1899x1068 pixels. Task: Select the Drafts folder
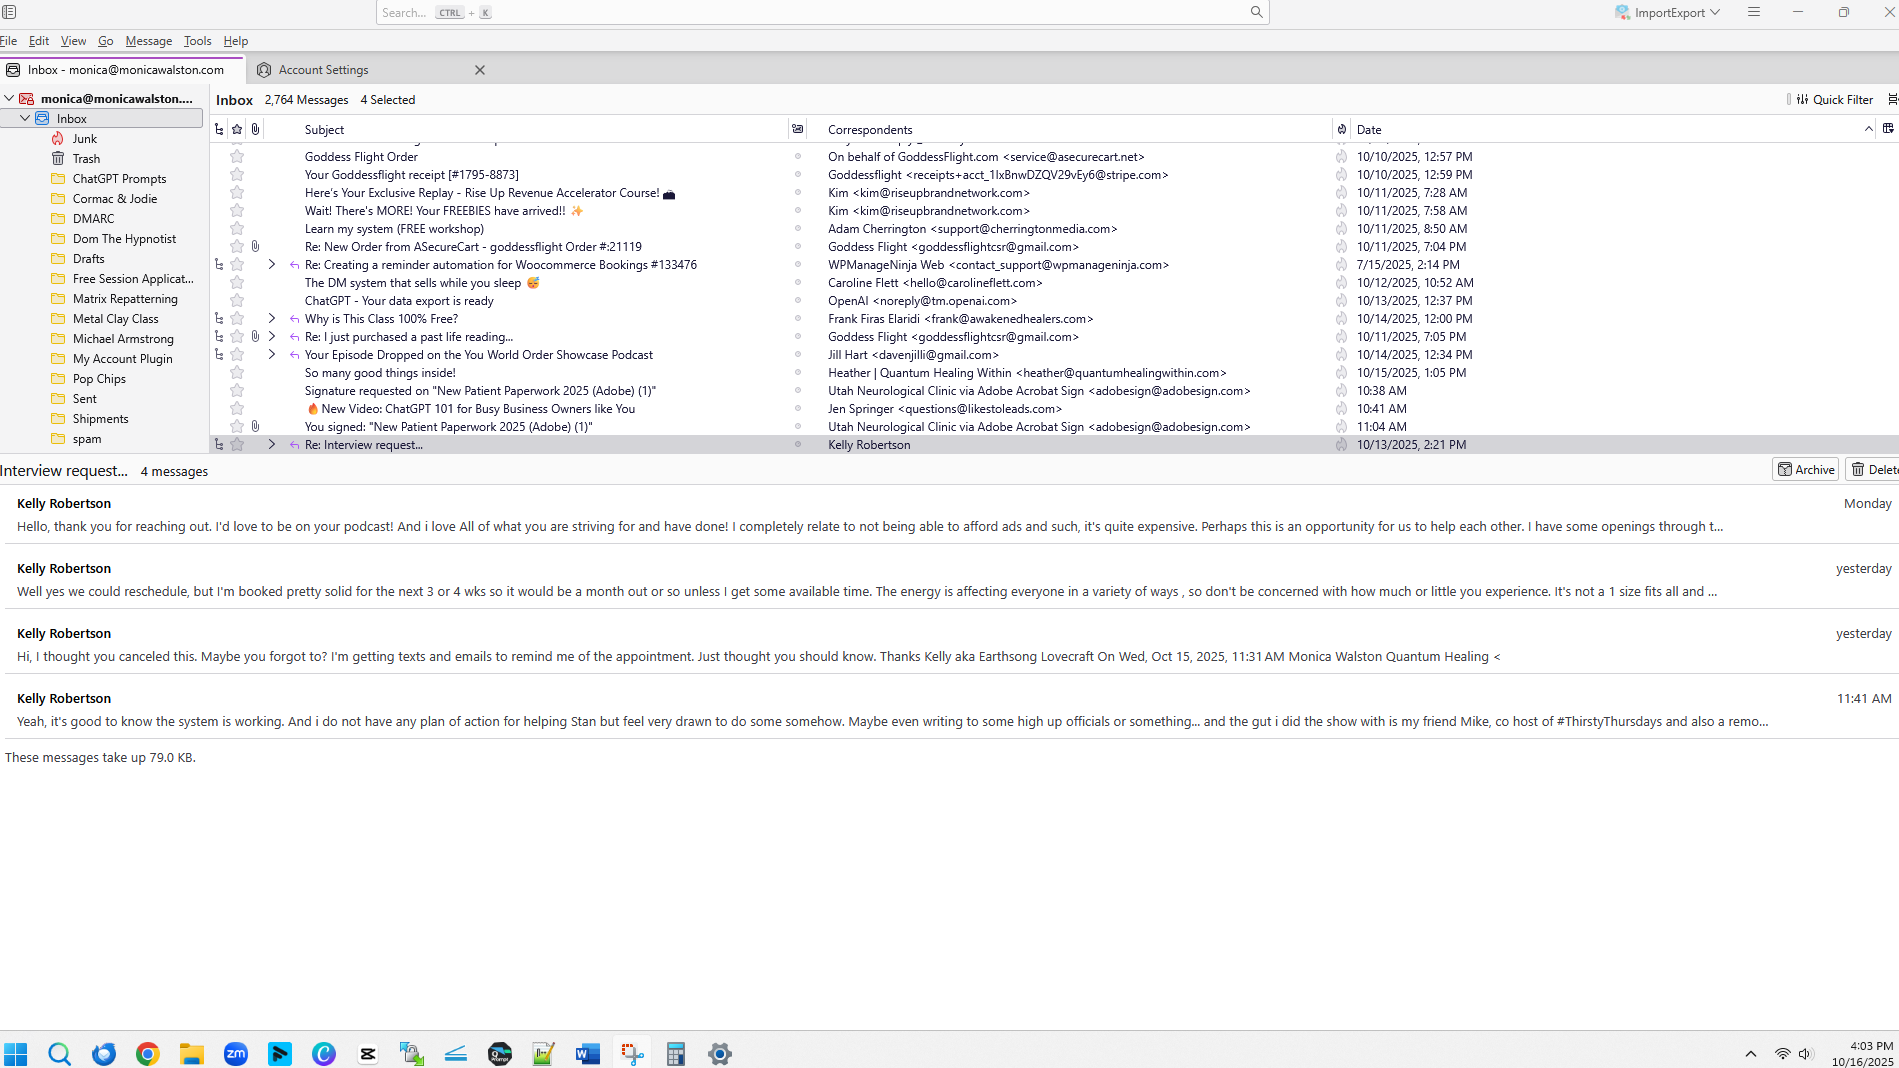(x=88, y=258)
